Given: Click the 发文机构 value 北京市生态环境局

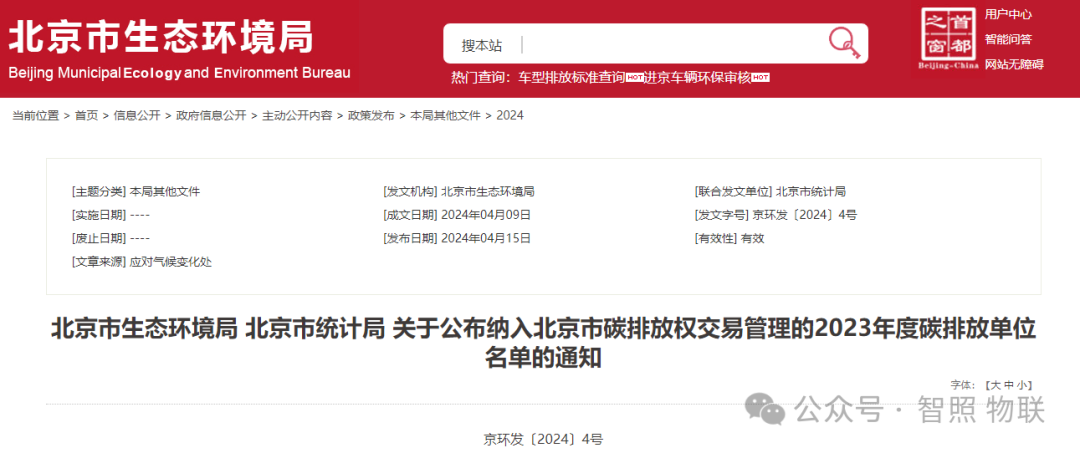Looking at the screenshot, I should [488, 191].
